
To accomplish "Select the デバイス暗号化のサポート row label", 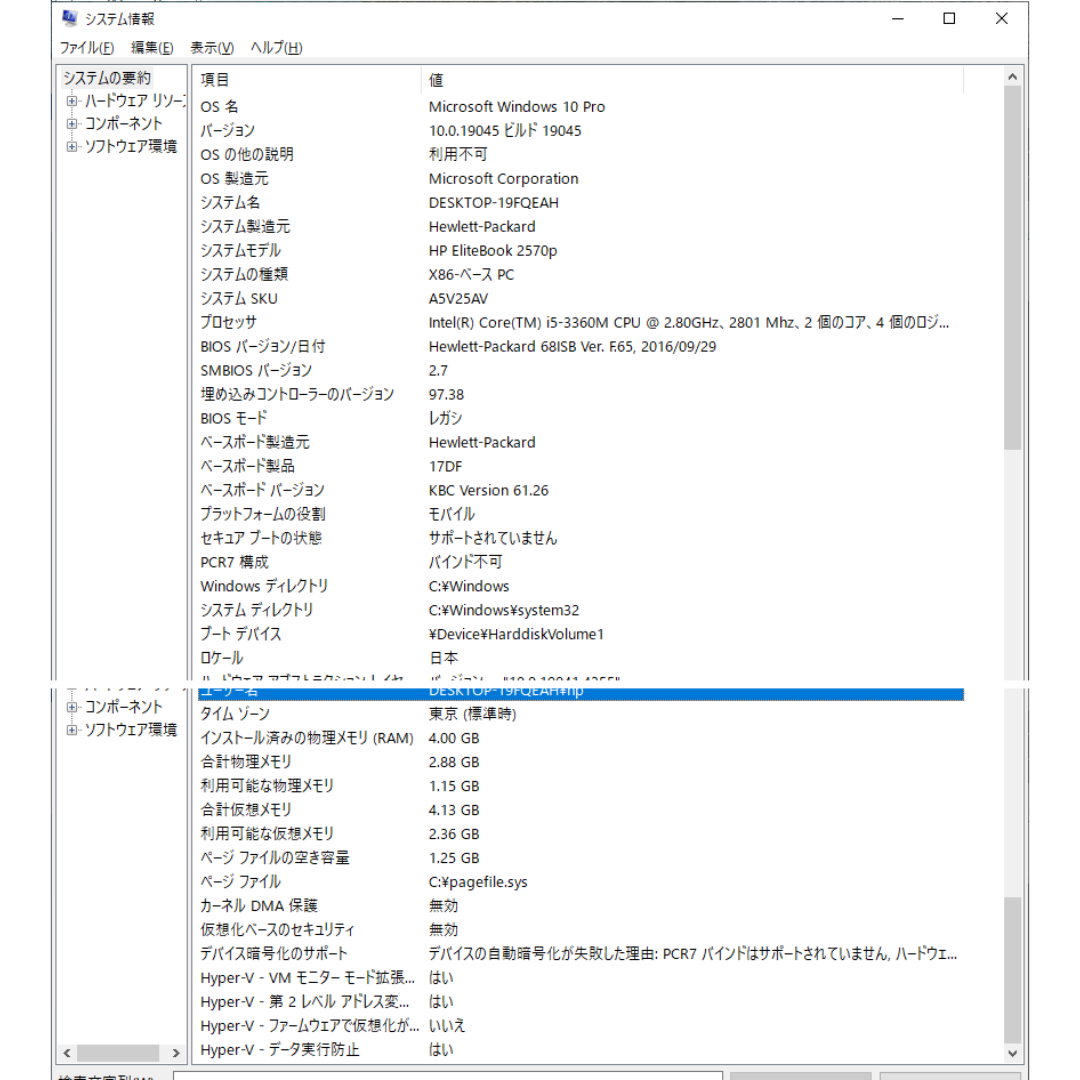I will 273,954.
